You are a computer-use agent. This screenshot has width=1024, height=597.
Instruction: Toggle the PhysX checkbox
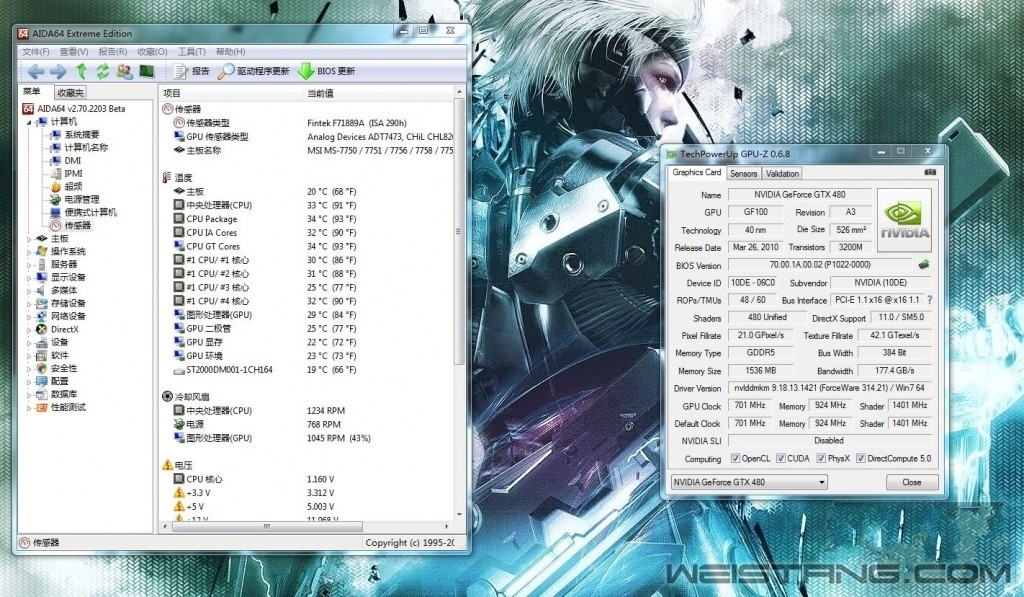(x=822, y=459)
